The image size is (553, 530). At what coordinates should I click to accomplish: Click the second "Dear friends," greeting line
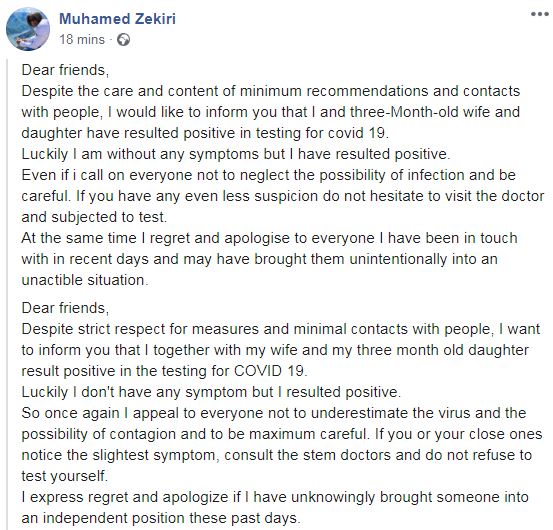[65, 308]
